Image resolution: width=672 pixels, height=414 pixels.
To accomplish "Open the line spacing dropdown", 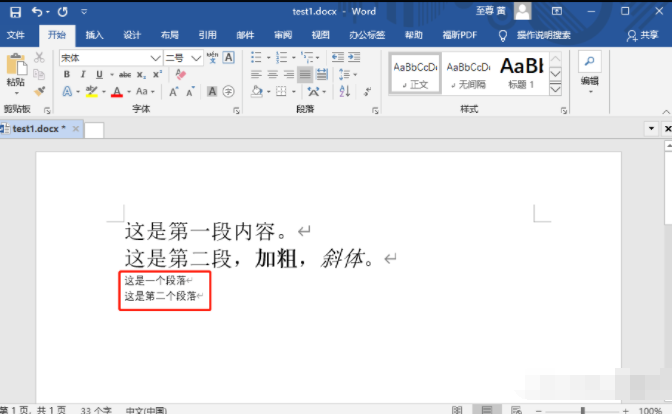I will pos(348,75).
